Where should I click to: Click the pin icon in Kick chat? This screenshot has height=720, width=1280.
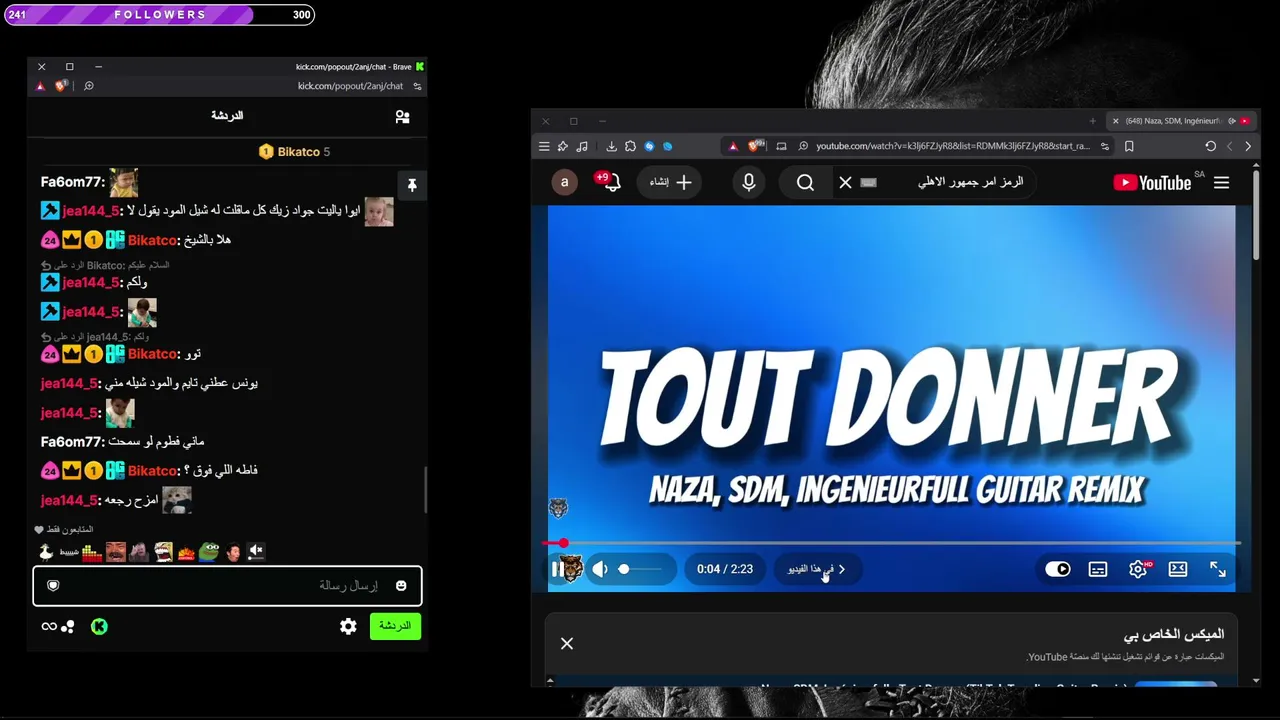(411, 185)
